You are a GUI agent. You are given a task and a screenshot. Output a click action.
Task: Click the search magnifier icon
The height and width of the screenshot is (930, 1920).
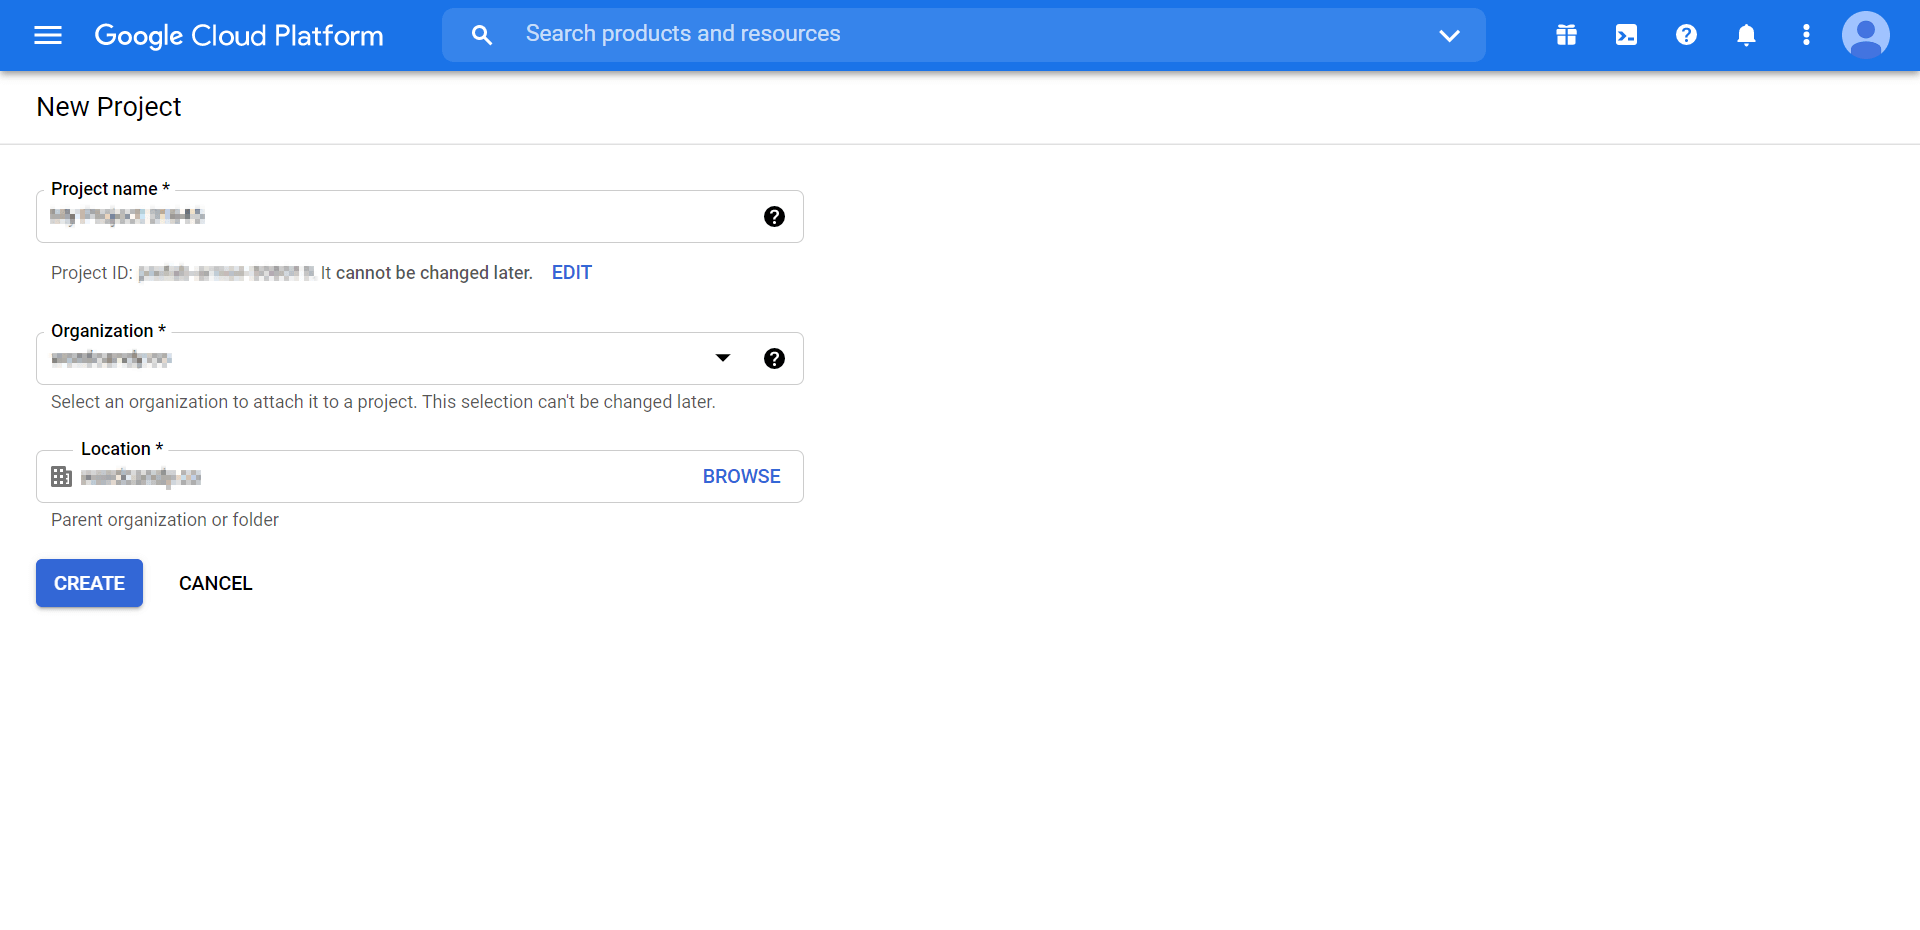click(482, 34)
